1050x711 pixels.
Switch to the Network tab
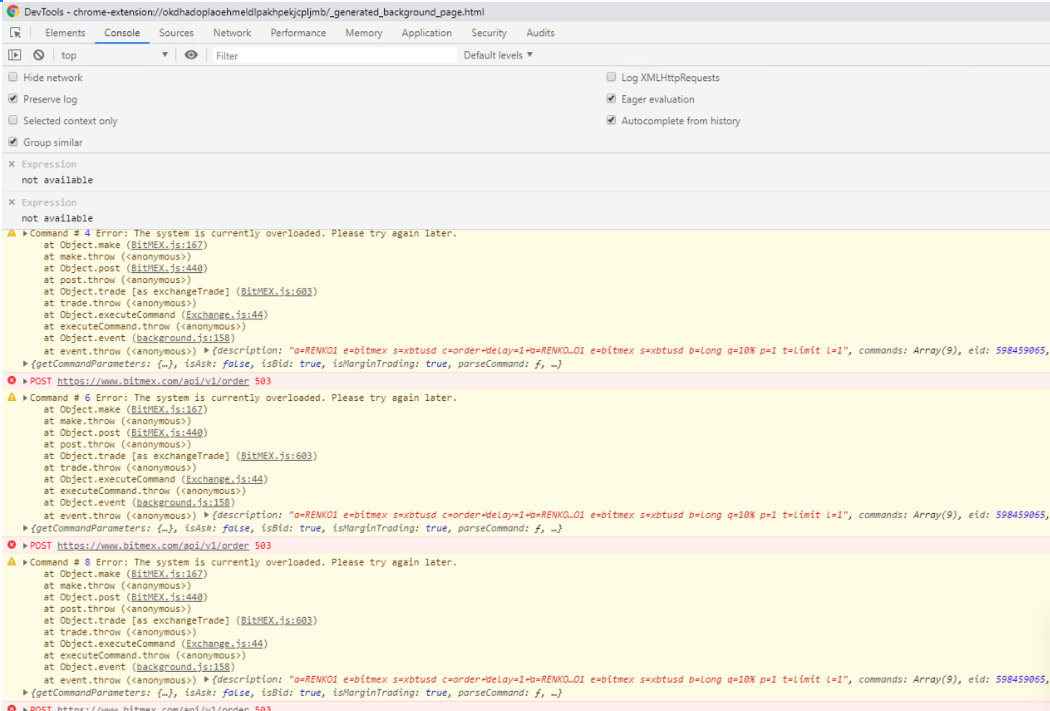(232, 33)
